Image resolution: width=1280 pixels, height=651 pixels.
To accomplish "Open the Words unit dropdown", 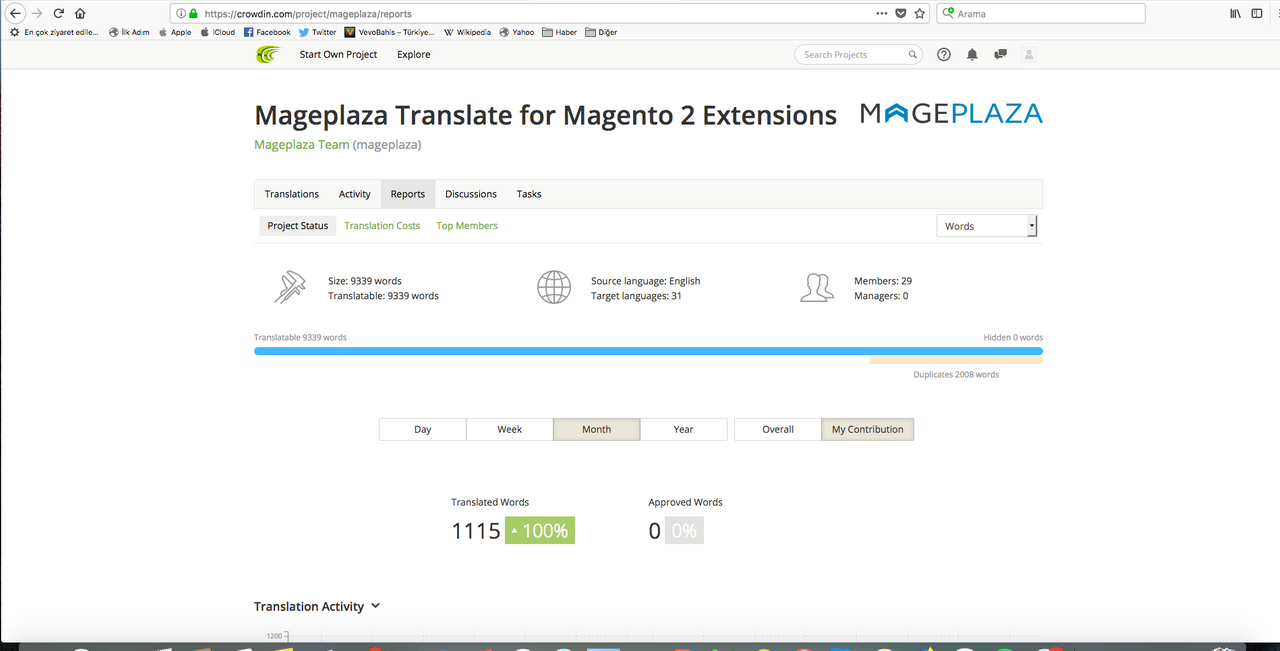I will (x=986, y=226).
